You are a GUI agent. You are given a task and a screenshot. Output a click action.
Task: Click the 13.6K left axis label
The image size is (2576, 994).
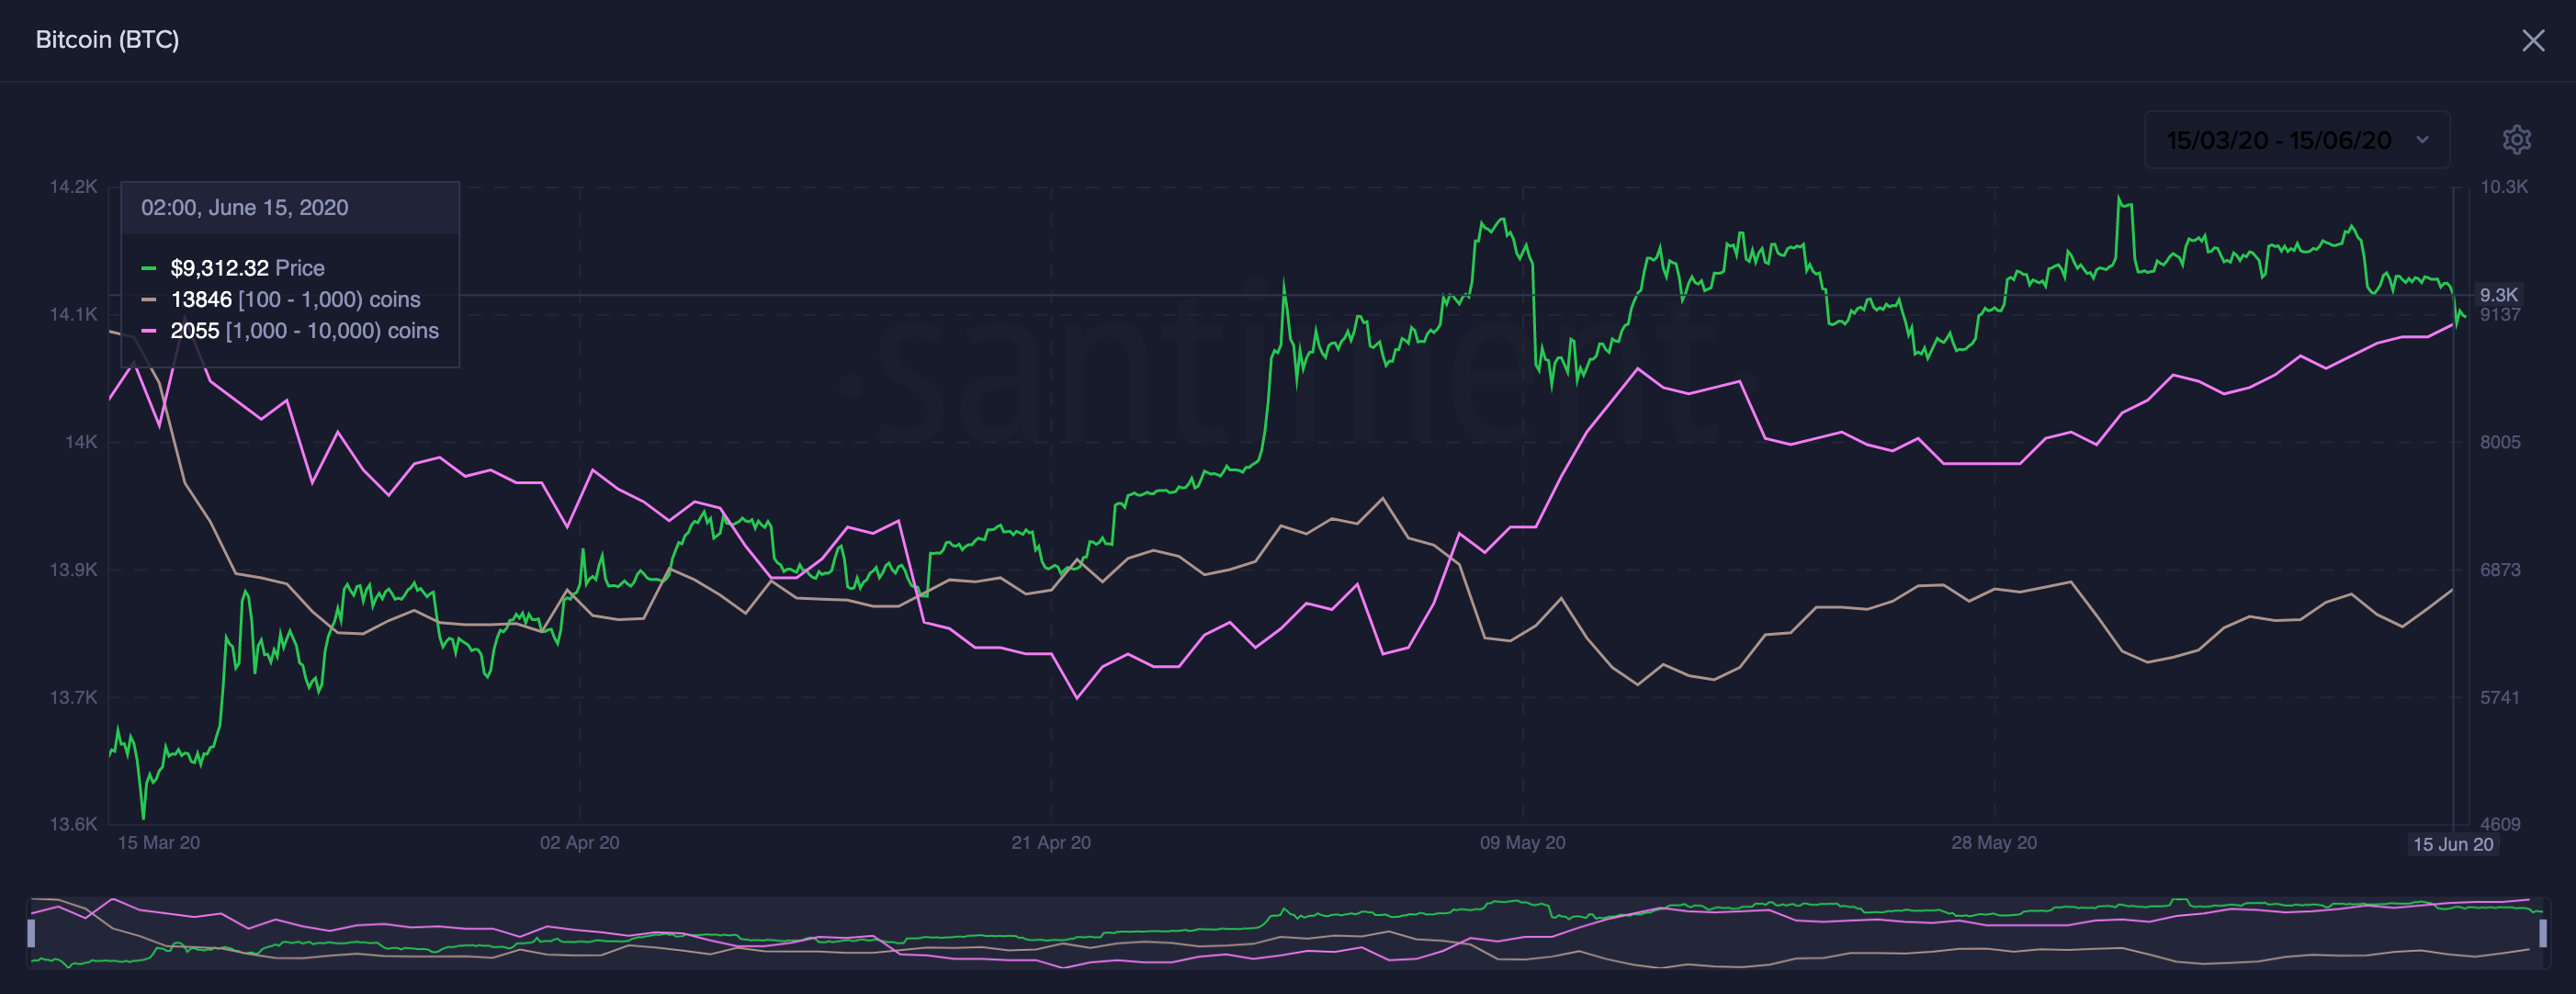74,824
